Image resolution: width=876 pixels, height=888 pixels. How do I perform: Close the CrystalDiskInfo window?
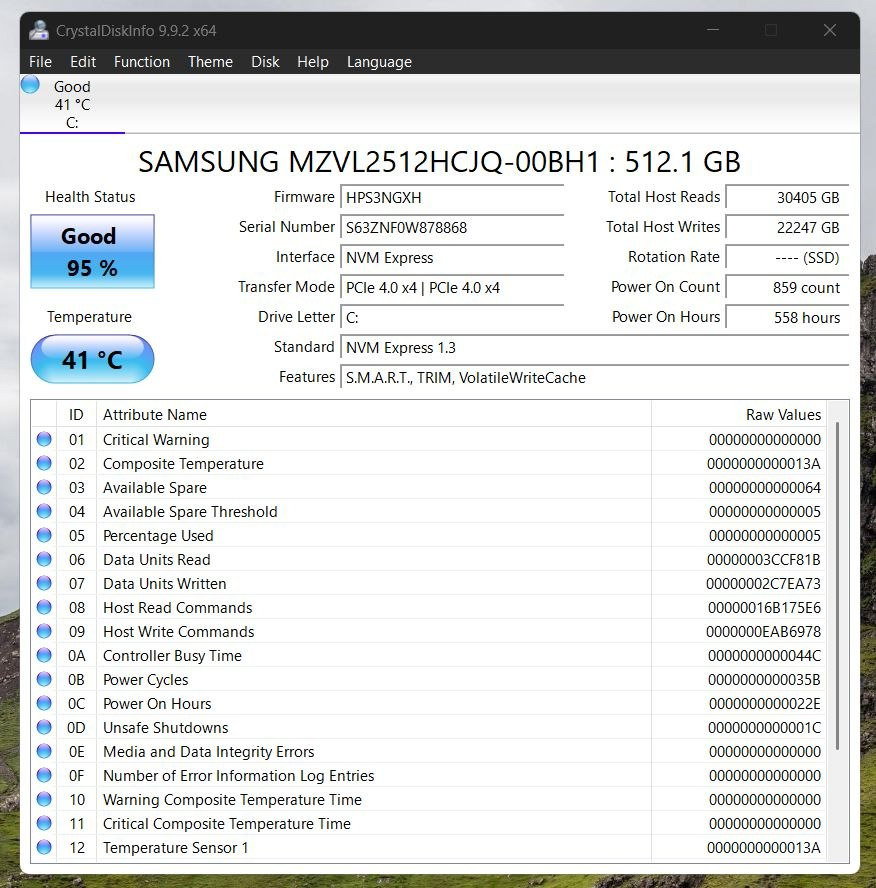point(830,30)
